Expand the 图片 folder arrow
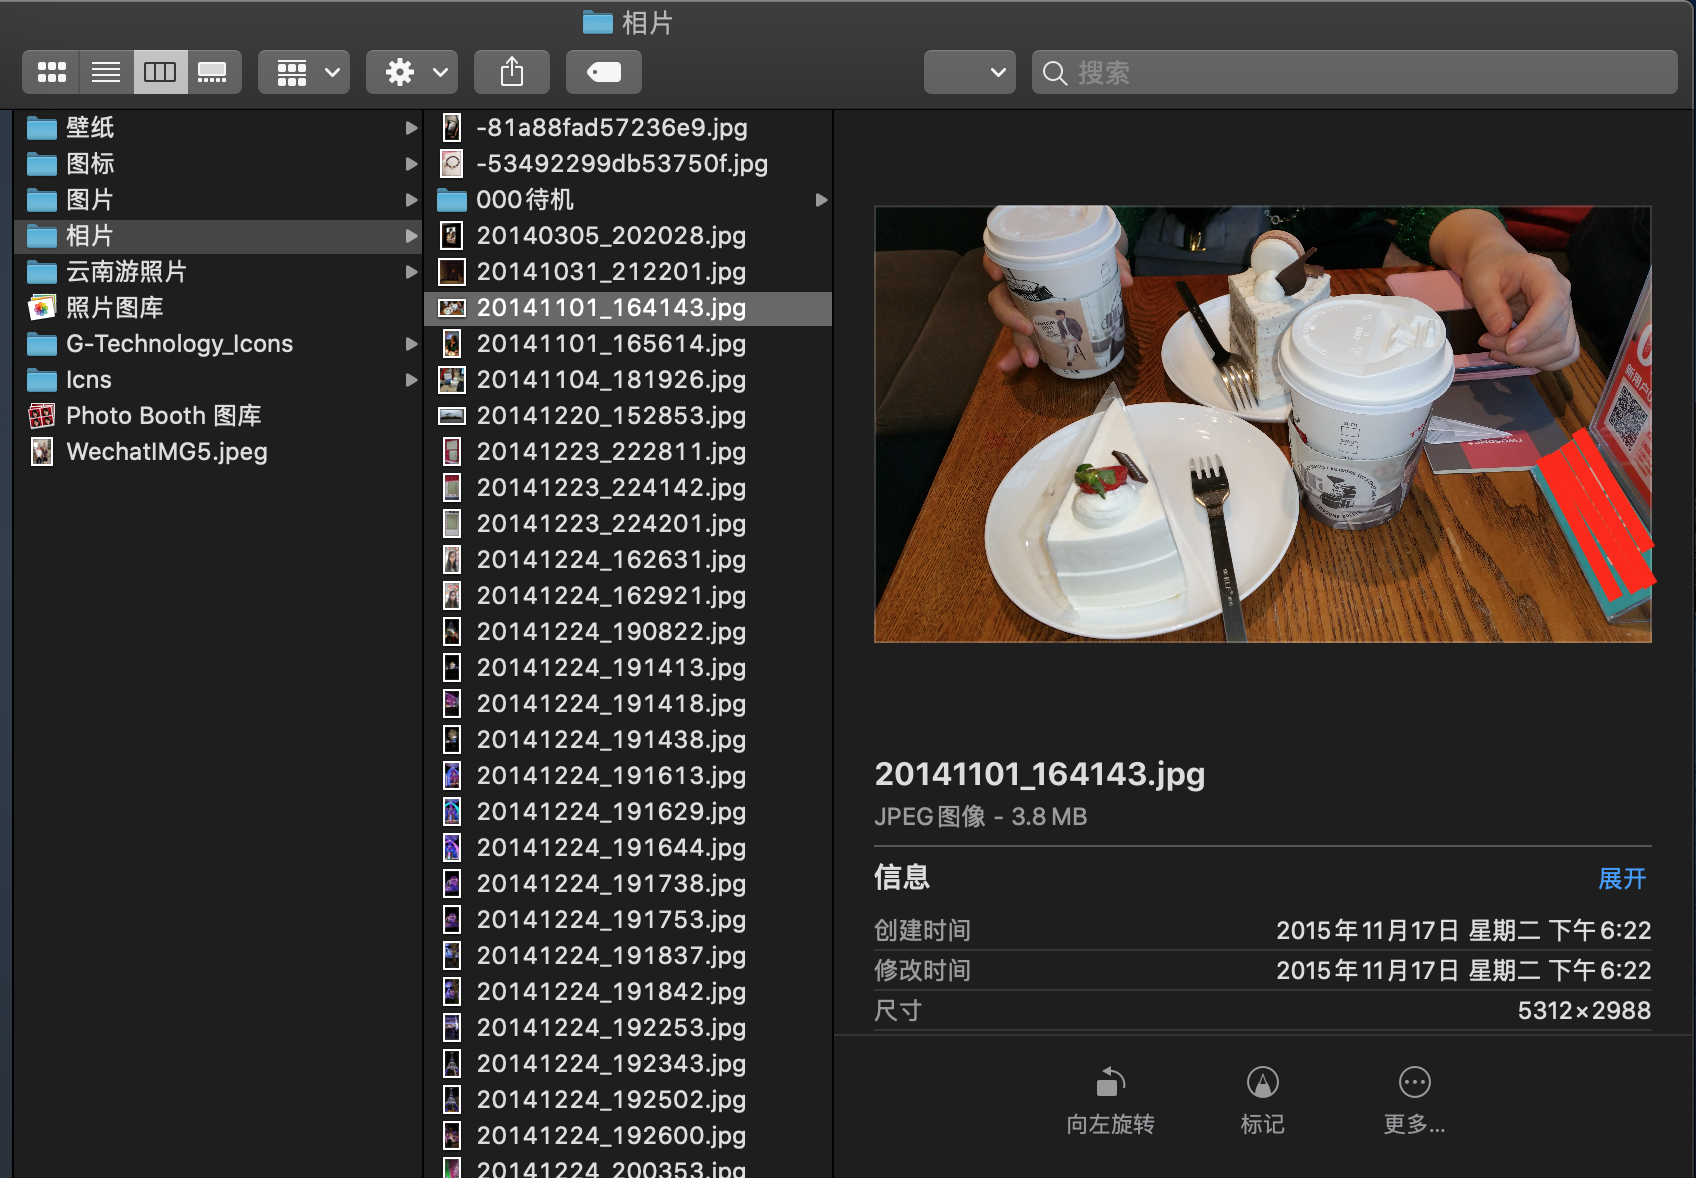 tap(411, 200)
